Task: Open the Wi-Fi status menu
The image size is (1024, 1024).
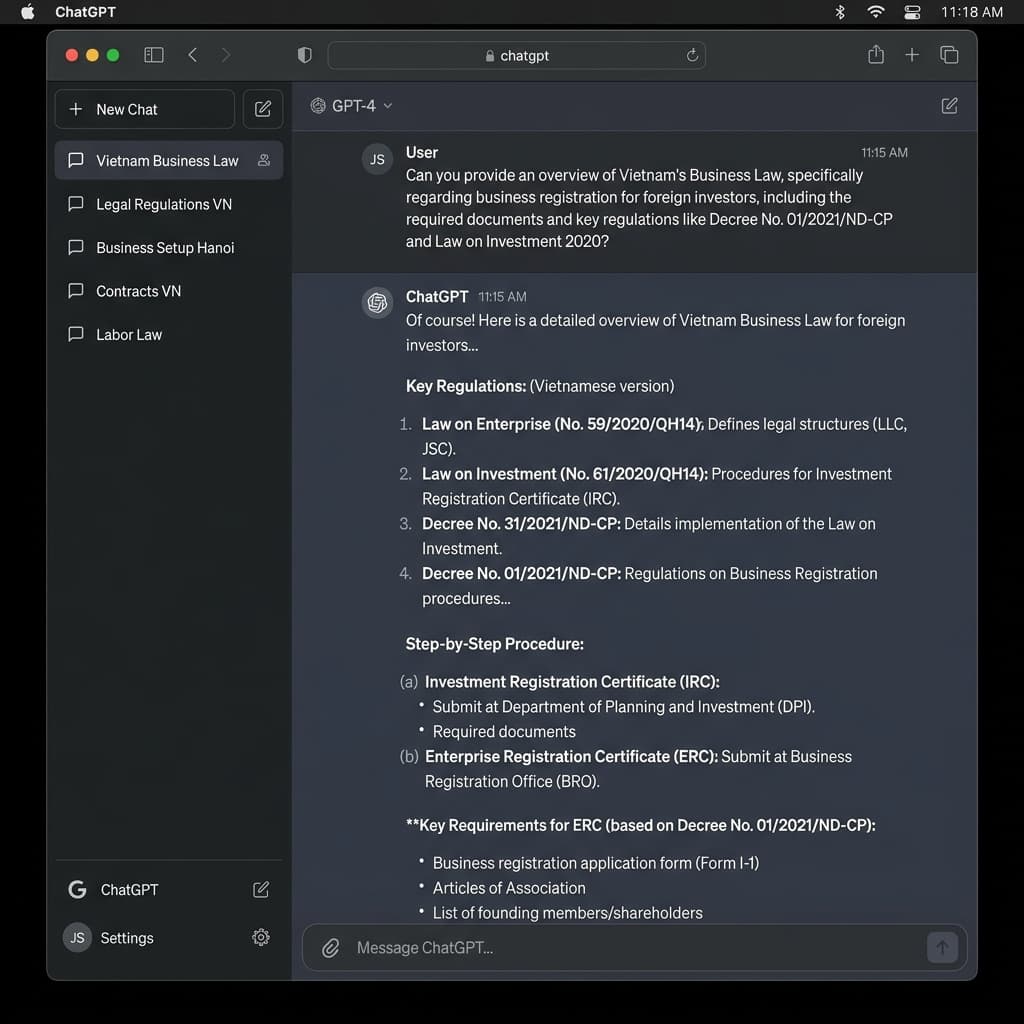Action: (x=875, y=12)
